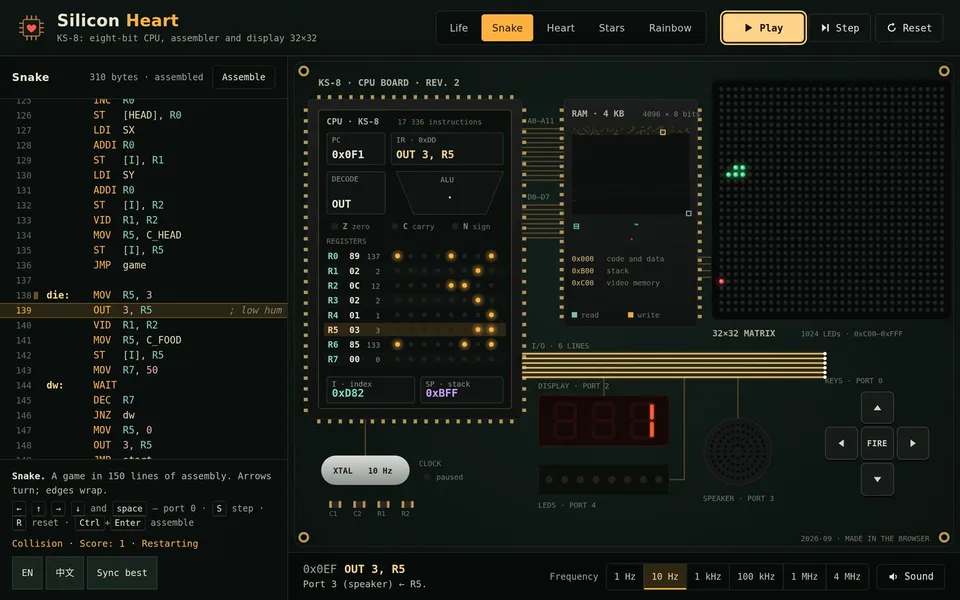Click the Silicon Heart chip logo
Image resolution: width=960 pixels, height=600 pixels.
point(31,28)
